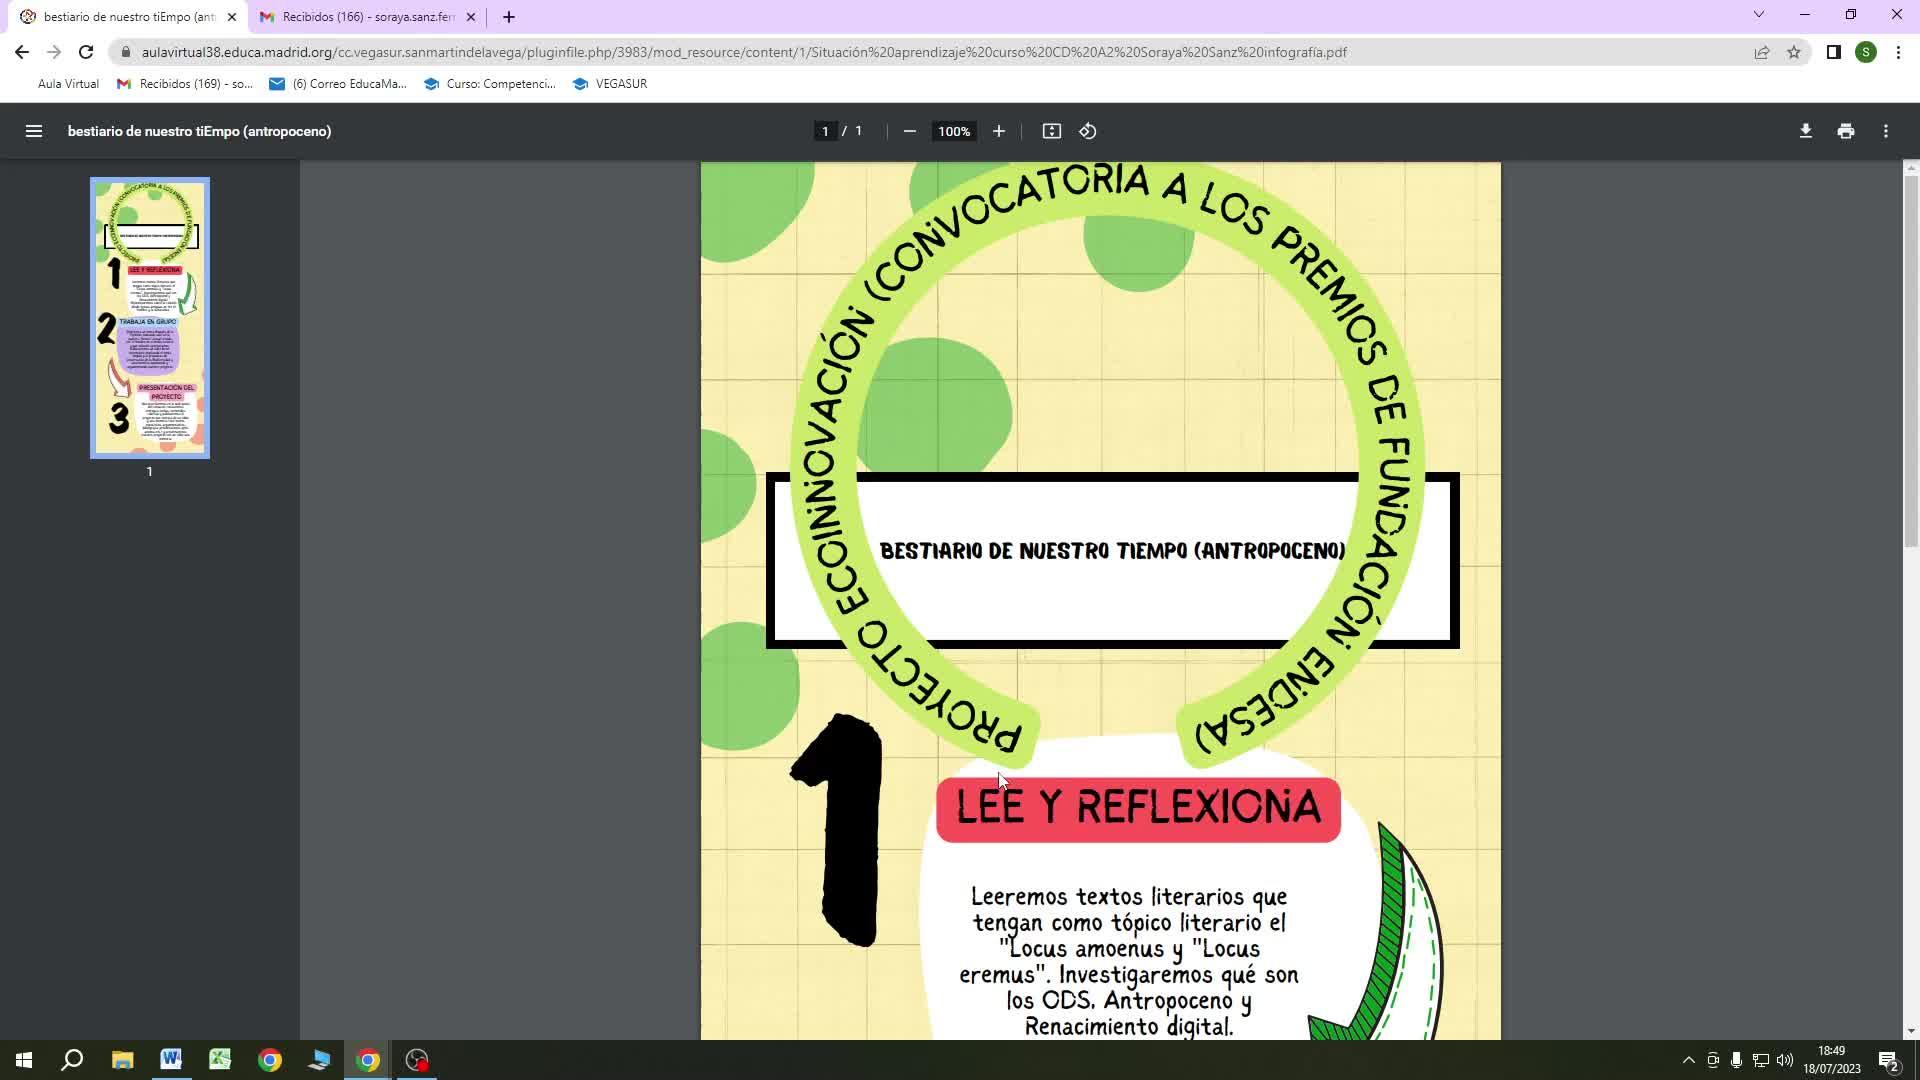Image resolution: width=1920 pixels, height=1080 pixels.
Task: Zoom in the PDF document
Action: (x=998, y=131)
